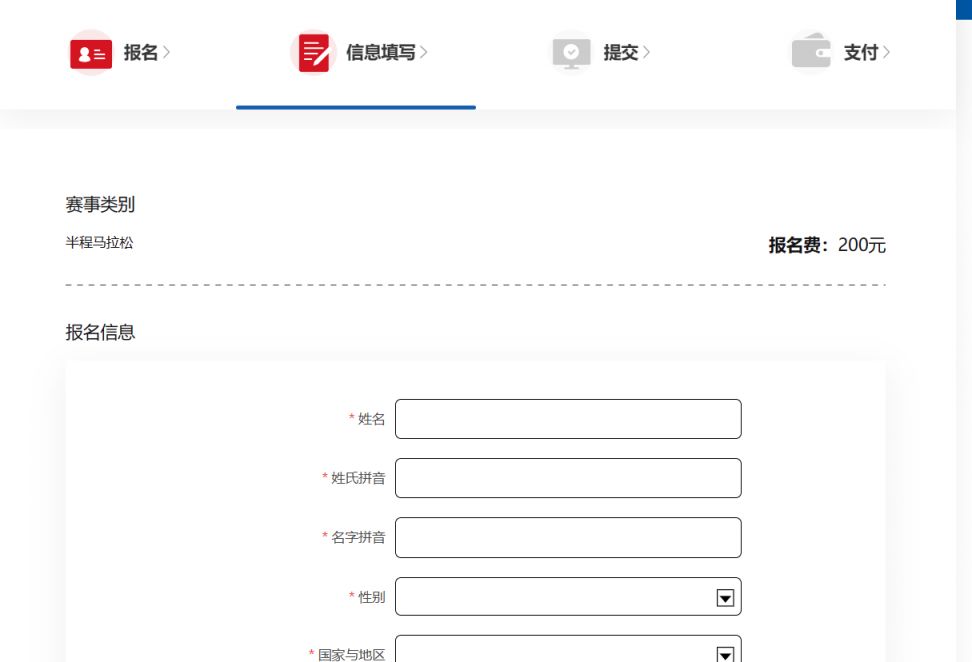Open the 性别 dropdown list
Image resolution: width=972 pixels, height=662 pixels.
(568, 596)
